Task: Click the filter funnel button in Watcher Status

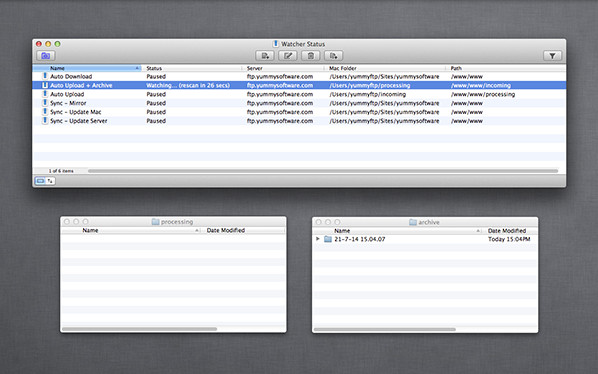Action: pyautogui.click(x=552, y=56)
